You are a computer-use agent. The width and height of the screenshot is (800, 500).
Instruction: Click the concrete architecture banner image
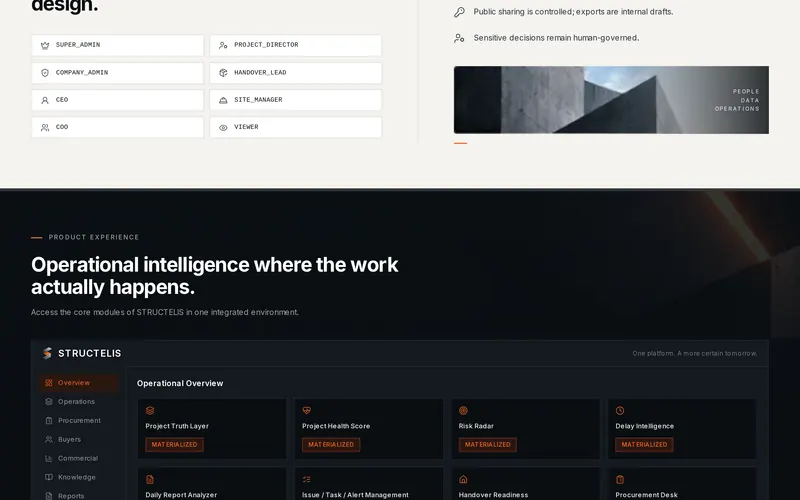pos(611,100)
